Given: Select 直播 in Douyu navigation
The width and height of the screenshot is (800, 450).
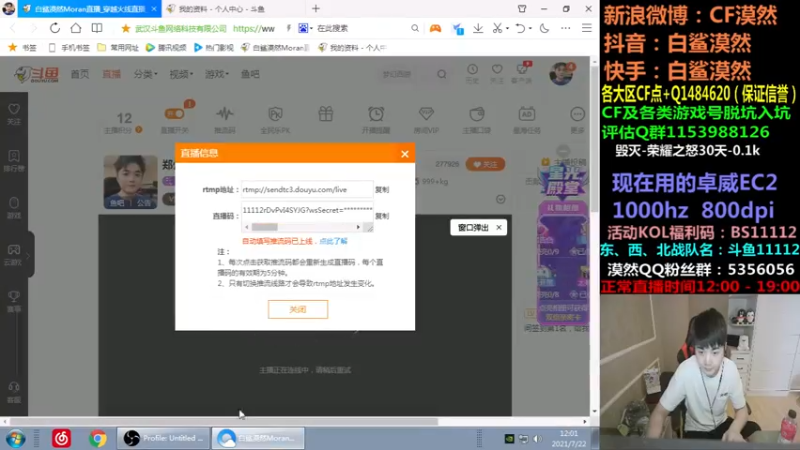Looking at the screenshot, I should coord(111,74).
